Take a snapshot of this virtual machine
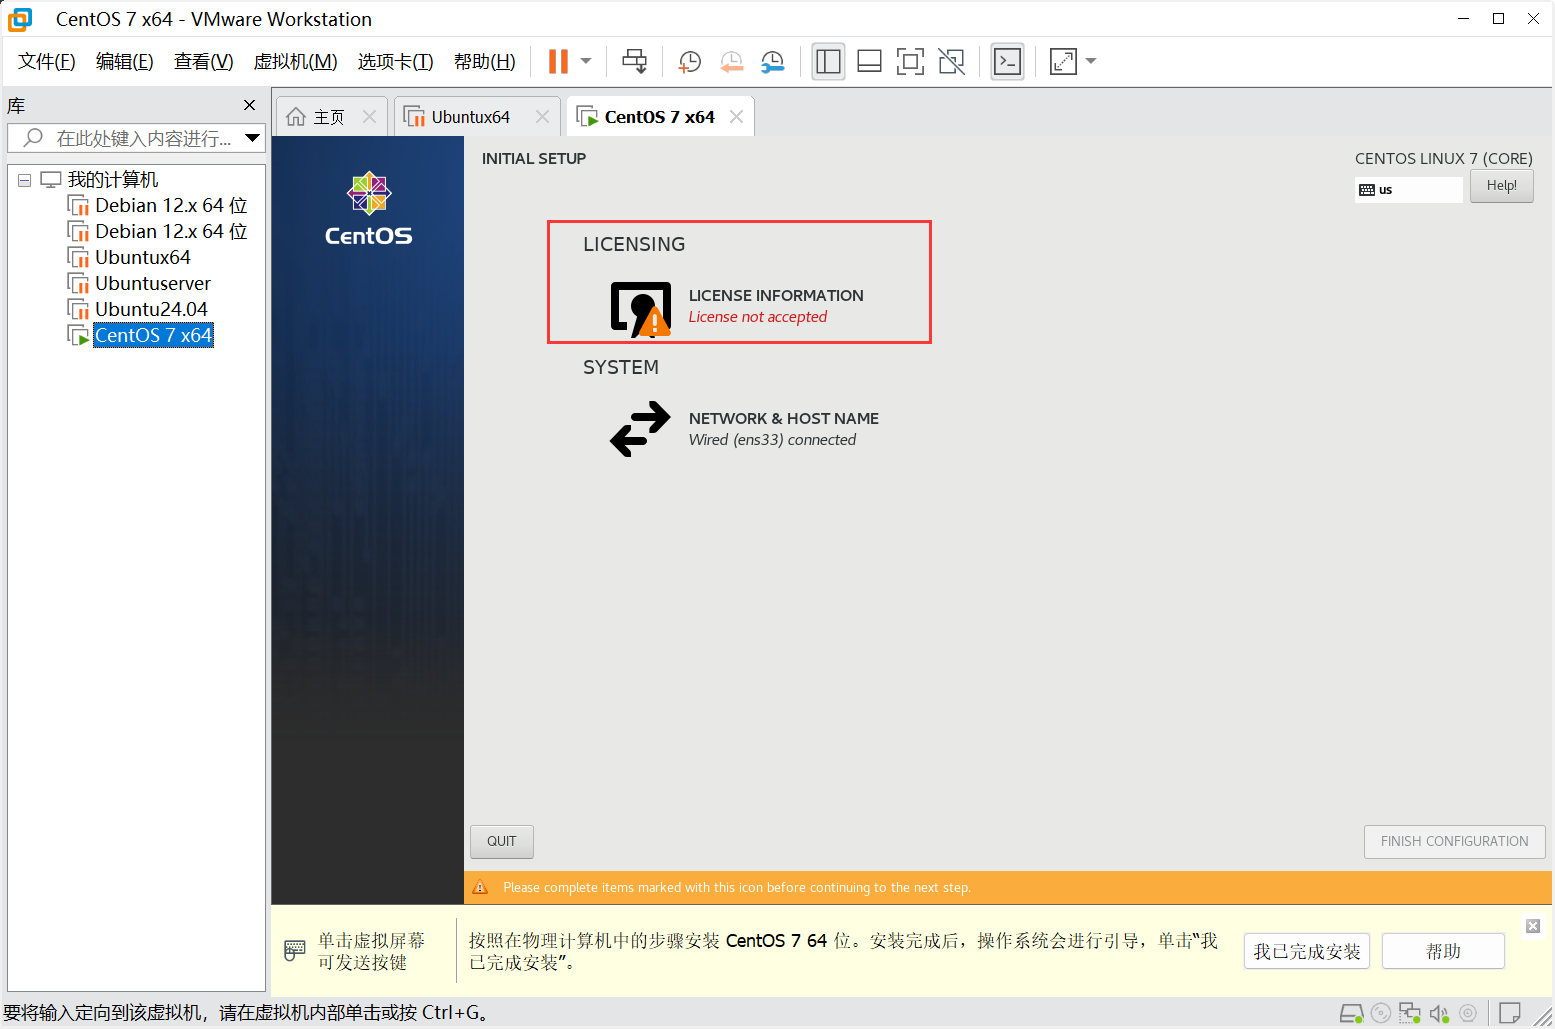The image size is (1555, 1029). click(x=689, y=62)
